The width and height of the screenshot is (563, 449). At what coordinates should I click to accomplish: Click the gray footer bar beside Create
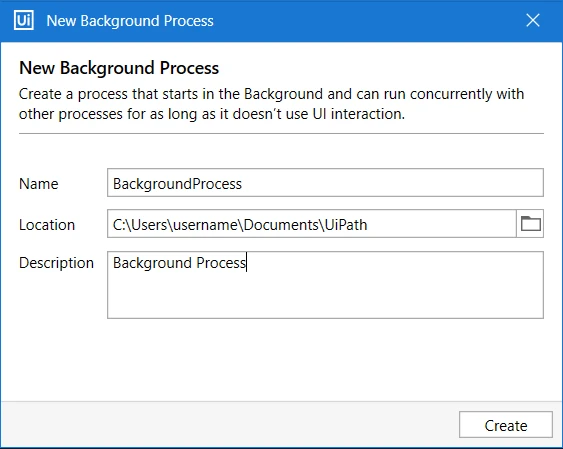230,424
